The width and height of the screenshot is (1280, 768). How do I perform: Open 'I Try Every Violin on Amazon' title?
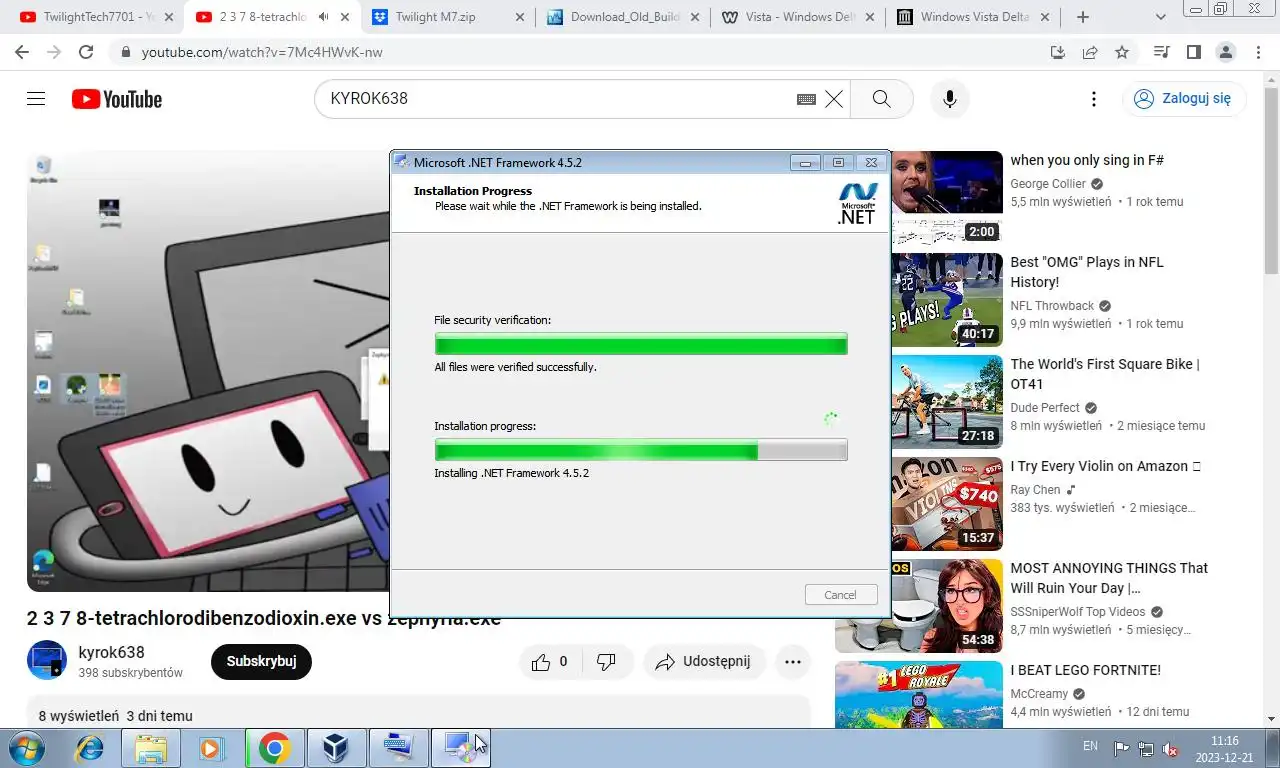point(1105,466)
